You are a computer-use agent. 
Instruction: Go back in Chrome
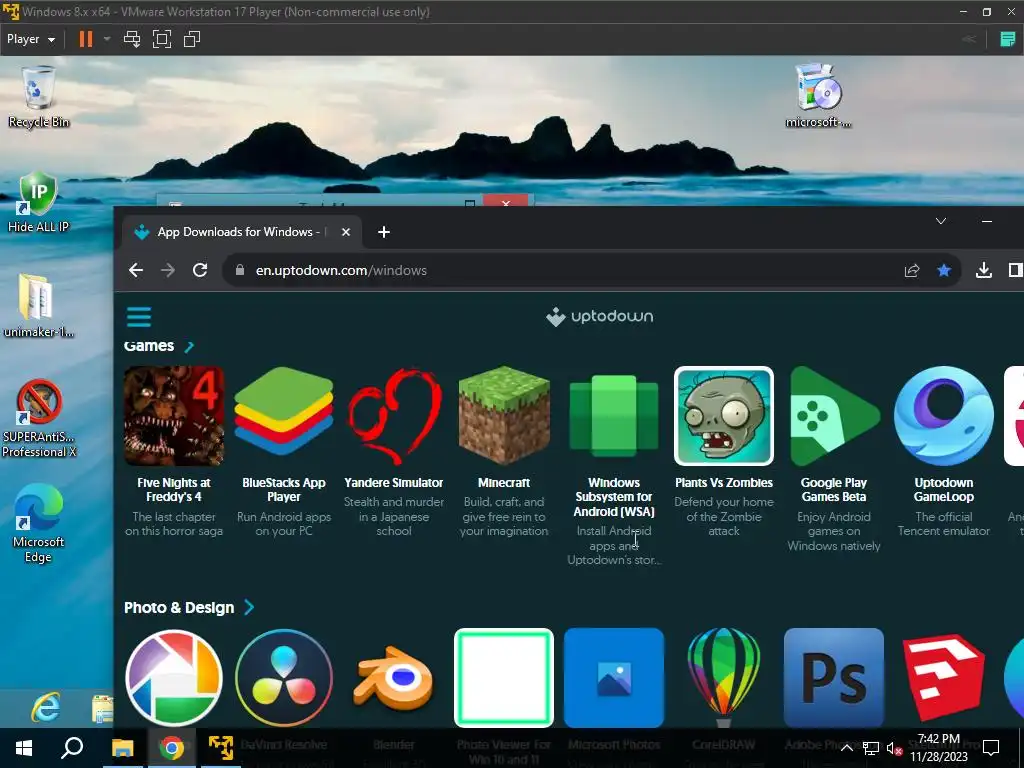click(136, 270)
